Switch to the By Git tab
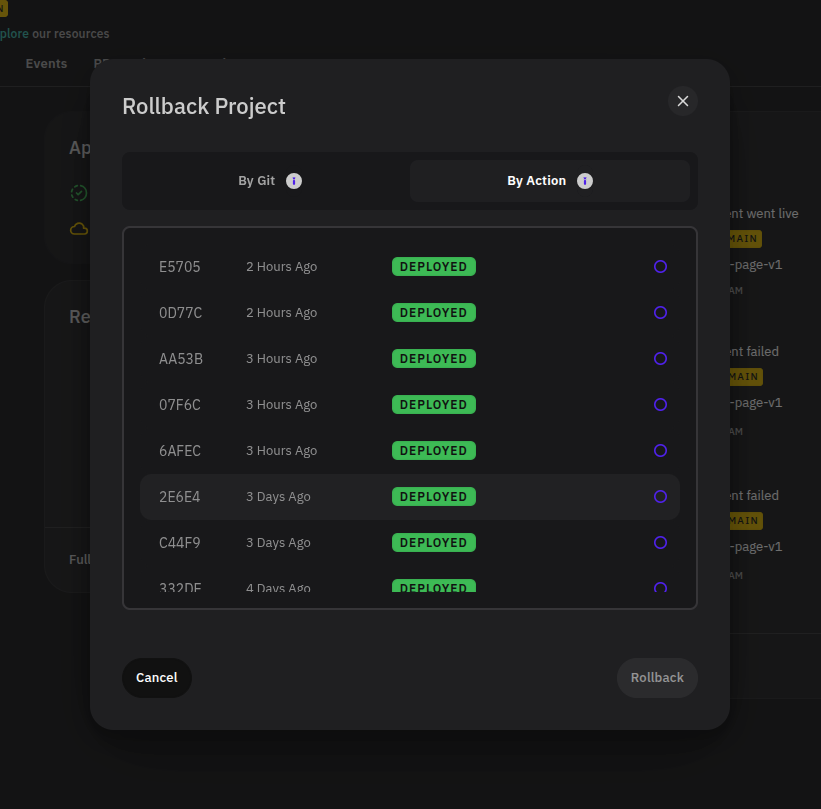Screen dimensions: 821x809 270,181
